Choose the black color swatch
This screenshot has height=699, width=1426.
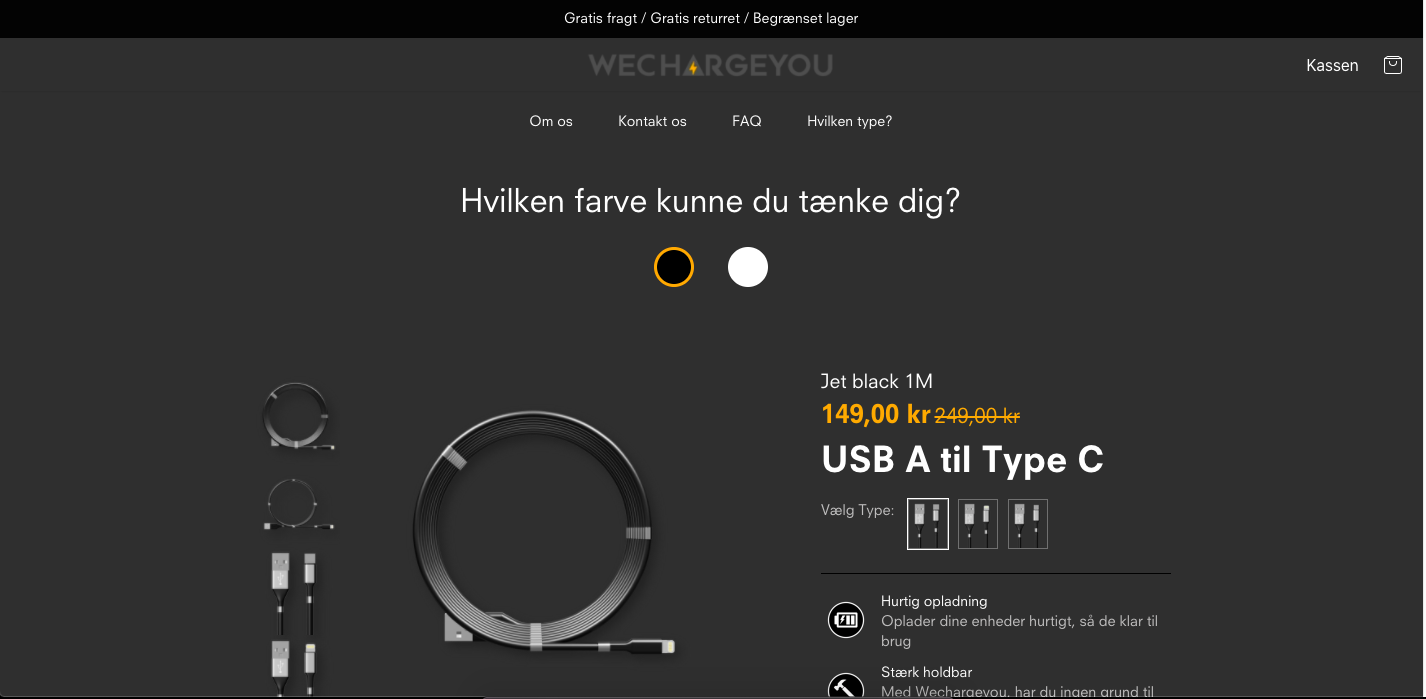tap(674, 267)
